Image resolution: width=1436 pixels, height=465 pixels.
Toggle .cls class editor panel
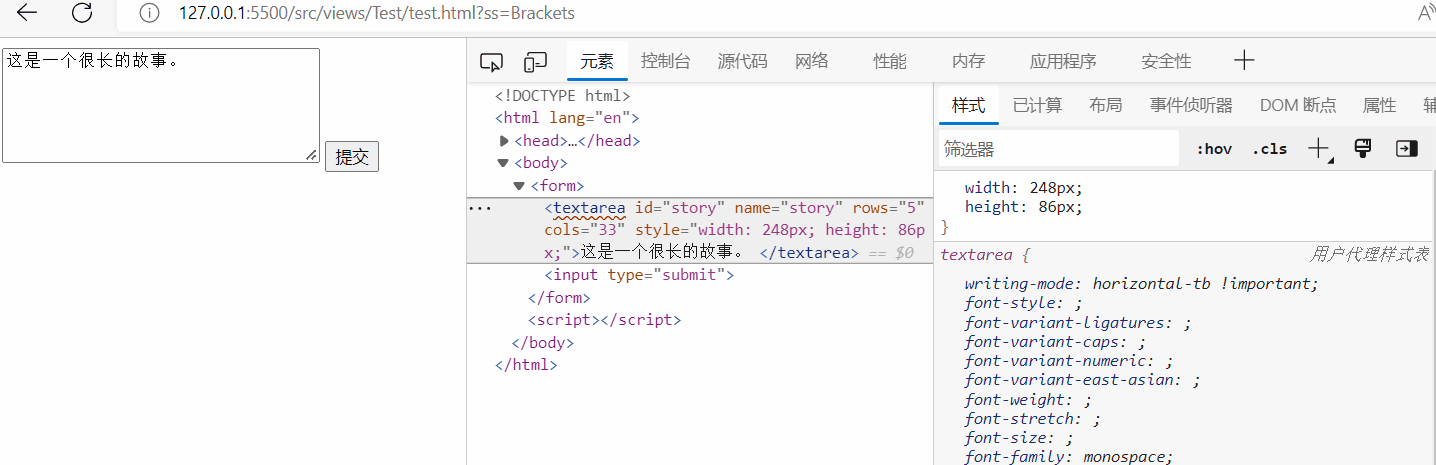coord(1270,149)
